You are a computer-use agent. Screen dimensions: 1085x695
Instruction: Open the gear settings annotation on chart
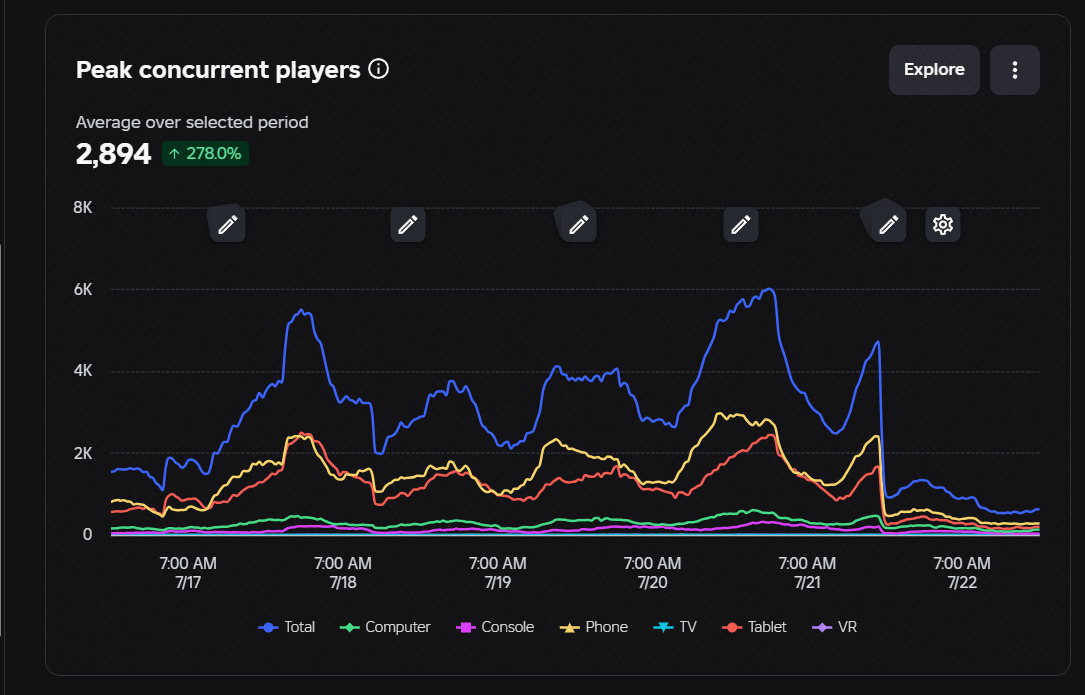click(x=942, y=224)
